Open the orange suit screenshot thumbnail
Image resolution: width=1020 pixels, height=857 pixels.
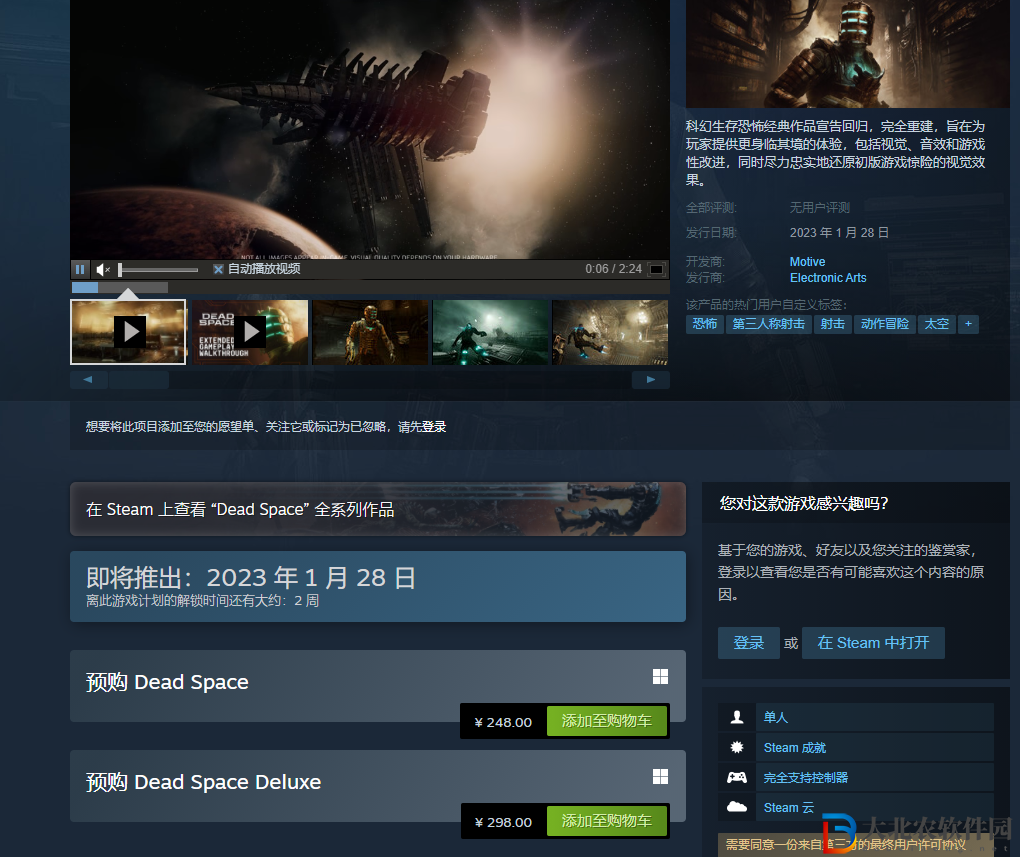370,332
